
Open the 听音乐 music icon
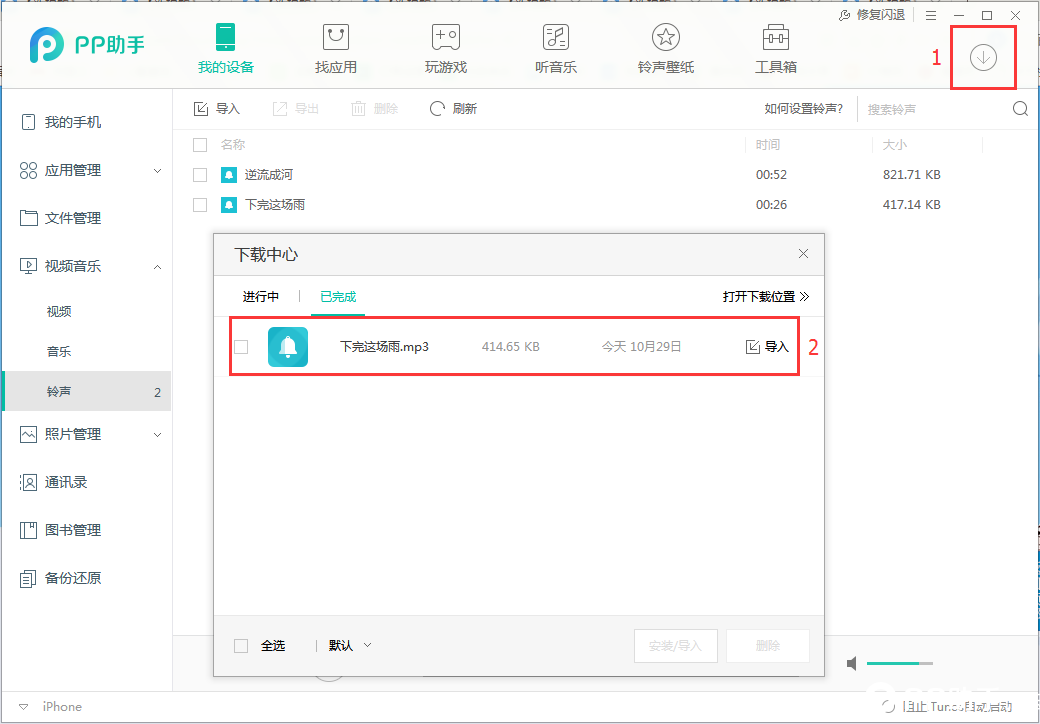click(x=556, y=37)
